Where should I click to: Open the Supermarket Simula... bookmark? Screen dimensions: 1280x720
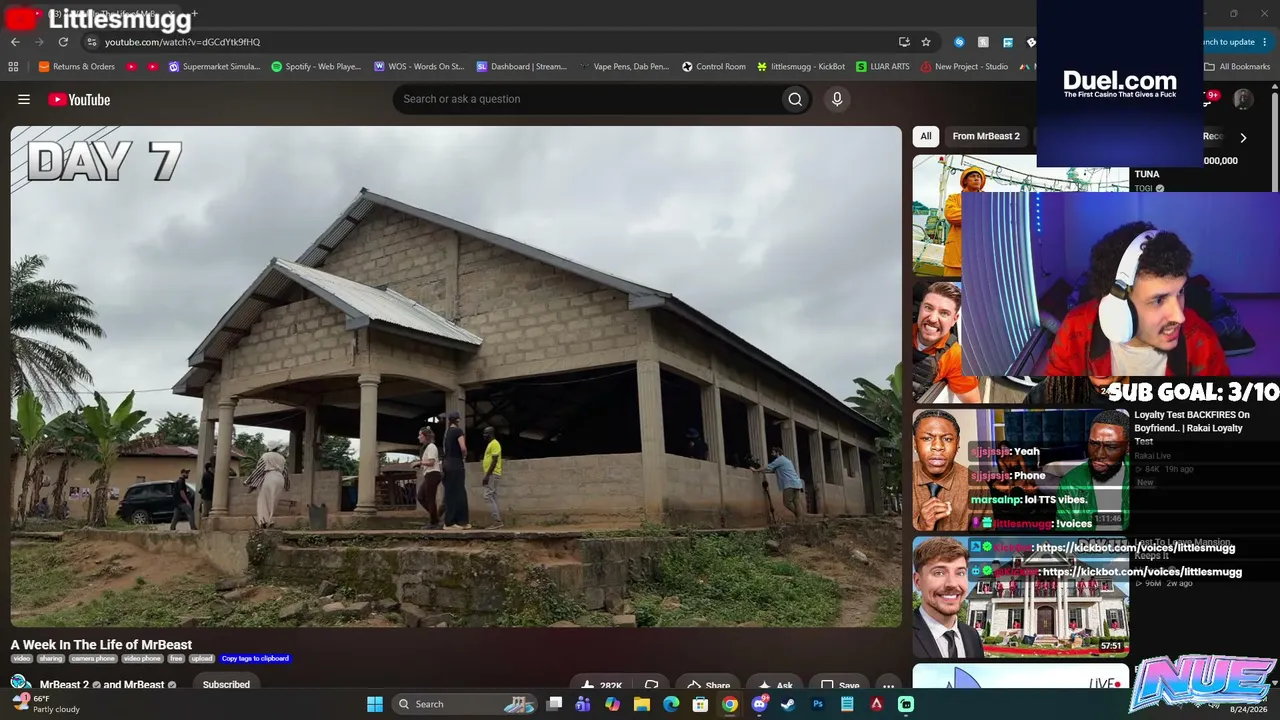(x=214, y=67)
